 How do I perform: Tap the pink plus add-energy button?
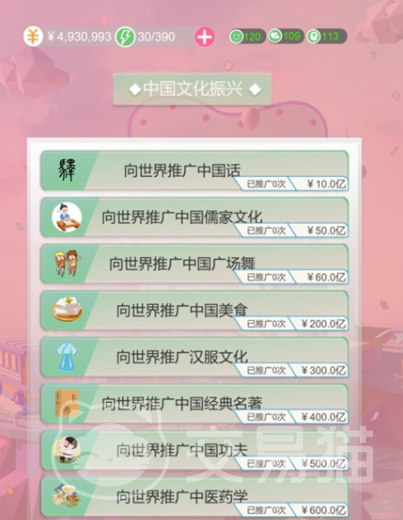click(x=205, y=37)
